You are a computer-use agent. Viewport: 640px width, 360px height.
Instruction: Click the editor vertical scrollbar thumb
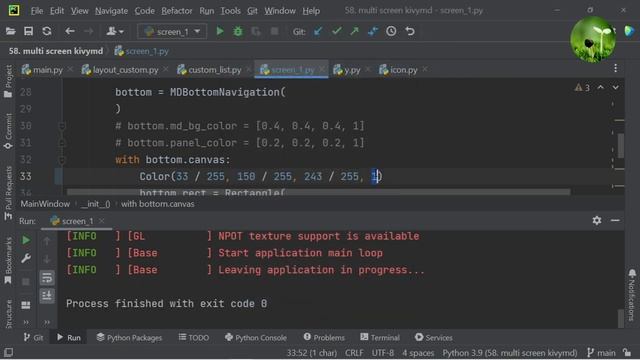(x=621, y=146)
